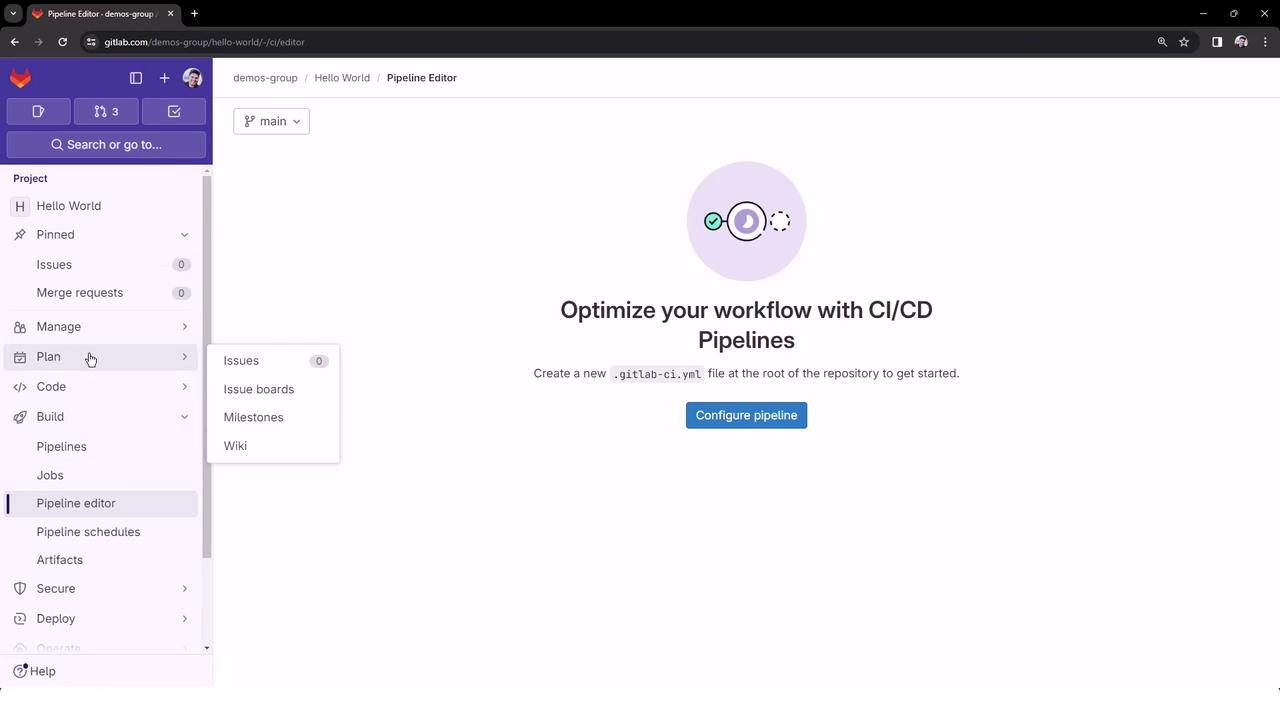Click the Manage section people icon

20,327
